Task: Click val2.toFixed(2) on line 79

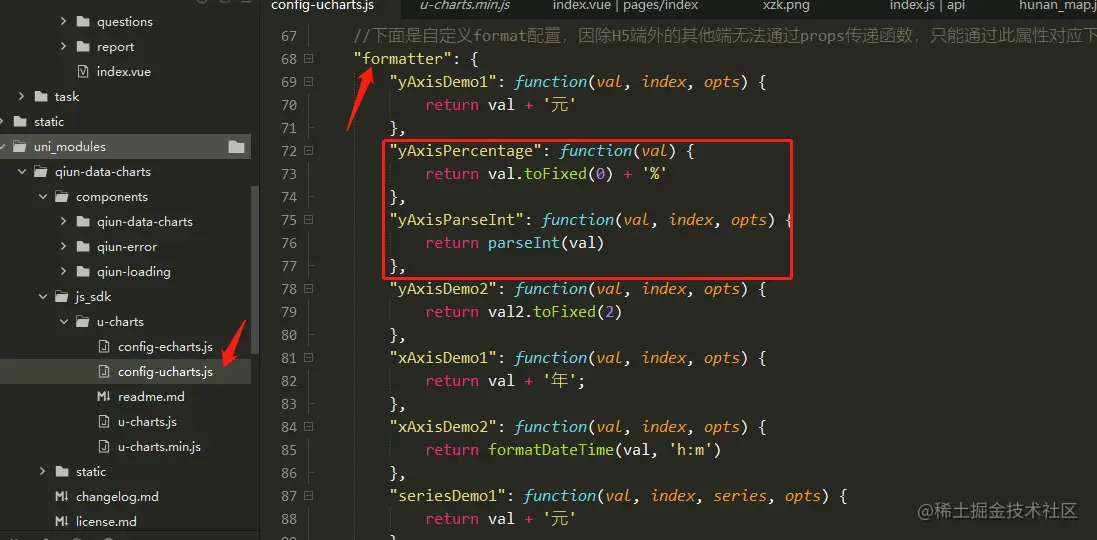Action: 555,312
